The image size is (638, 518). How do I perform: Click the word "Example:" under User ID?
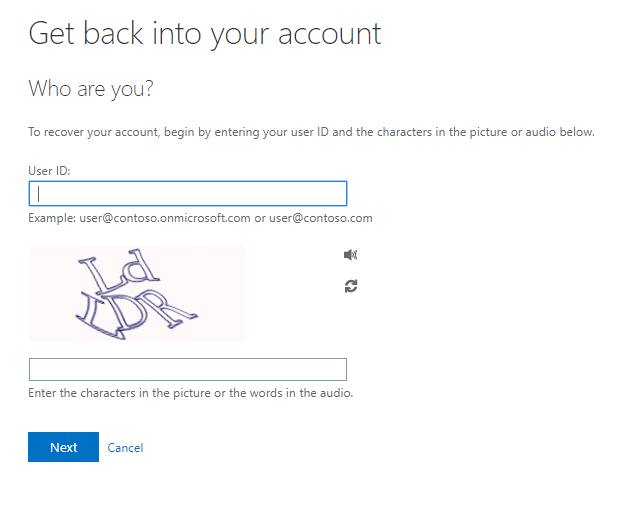coord(52,218)
